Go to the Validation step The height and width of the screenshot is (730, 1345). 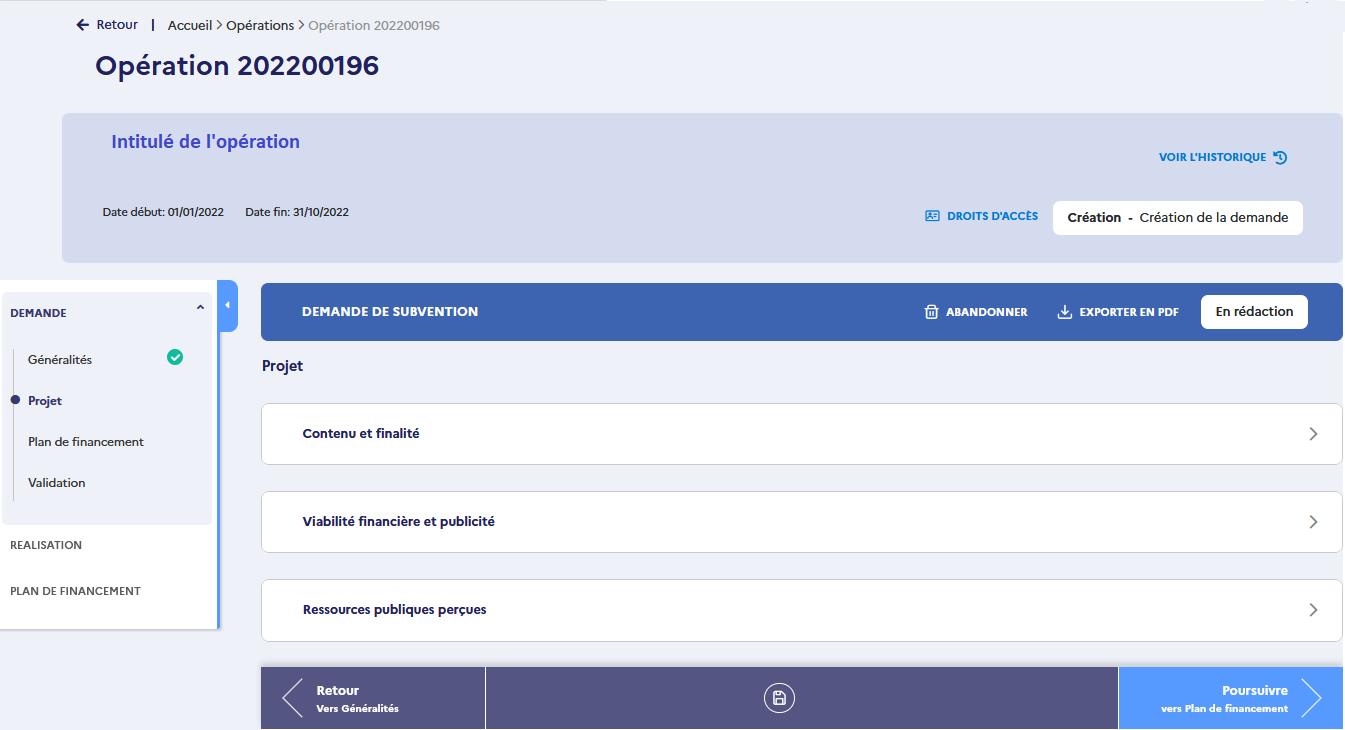click(x=57, y=483)
